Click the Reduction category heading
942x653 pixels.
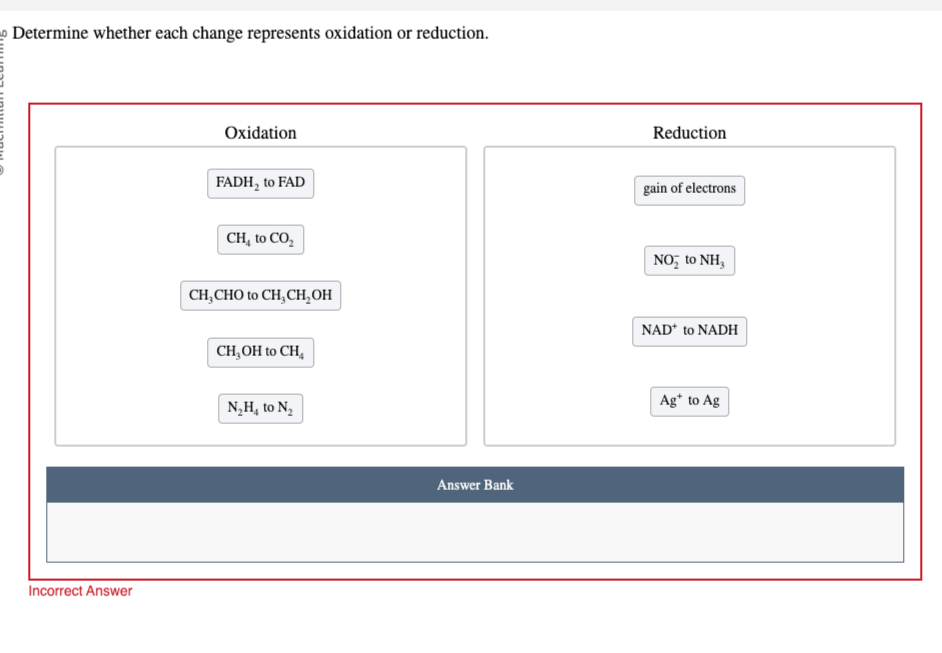click(689, 132)
